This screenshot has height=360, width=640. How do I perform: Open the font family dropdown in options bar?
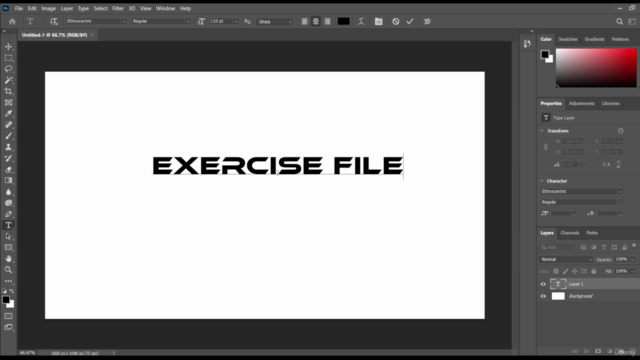pos(124,22)
